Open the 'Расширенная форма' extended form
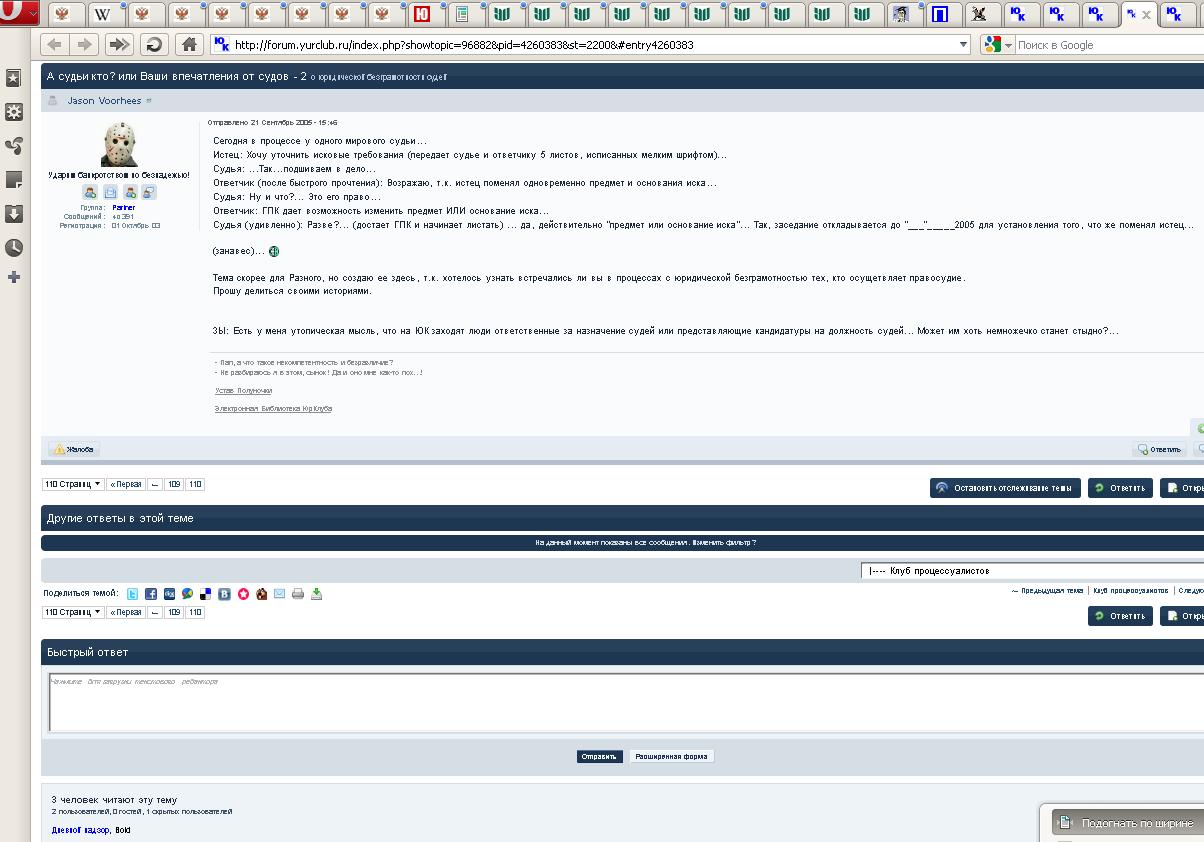This screenshot has width=1204, height=842. coord(672,756)
